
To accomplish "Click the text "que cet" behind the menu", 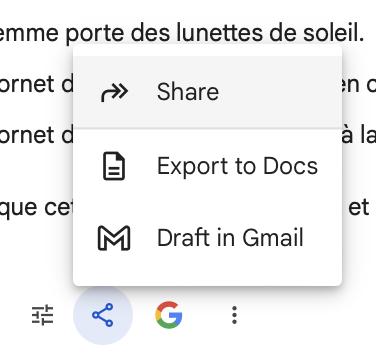I will coord(36,208).
